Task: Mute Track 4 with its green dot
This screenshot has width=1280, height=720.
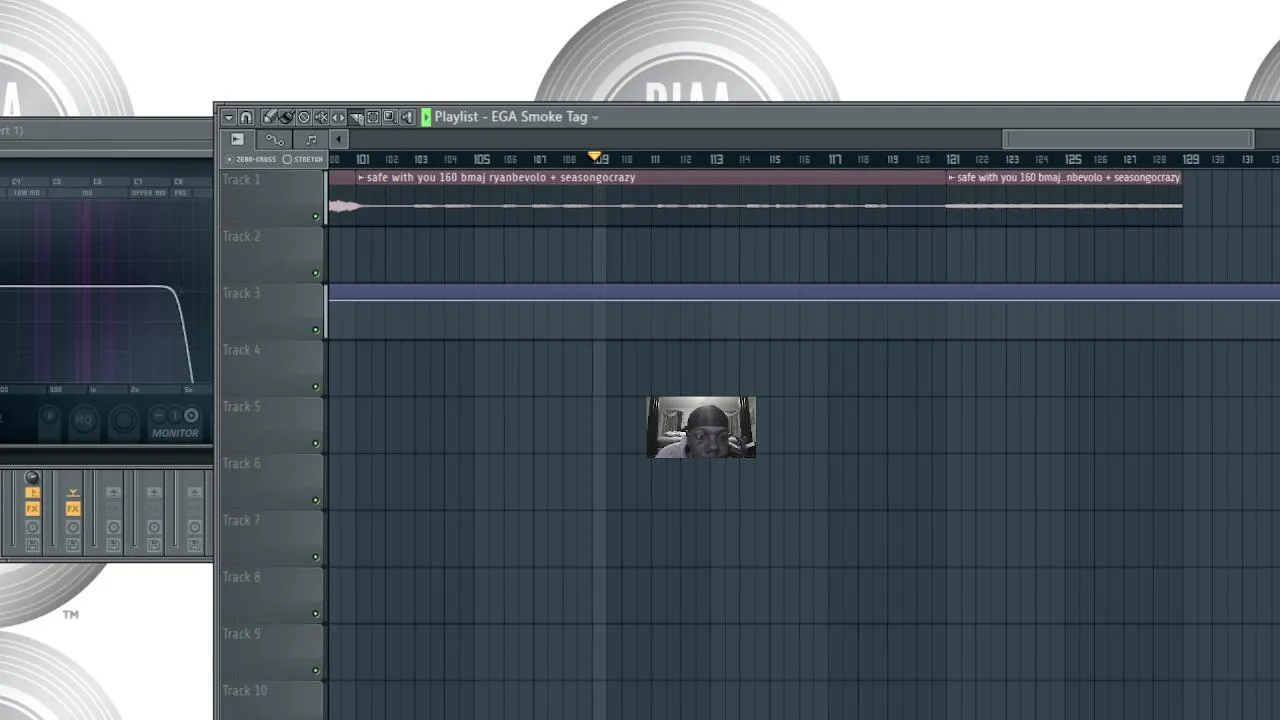Action: (316, 387)
